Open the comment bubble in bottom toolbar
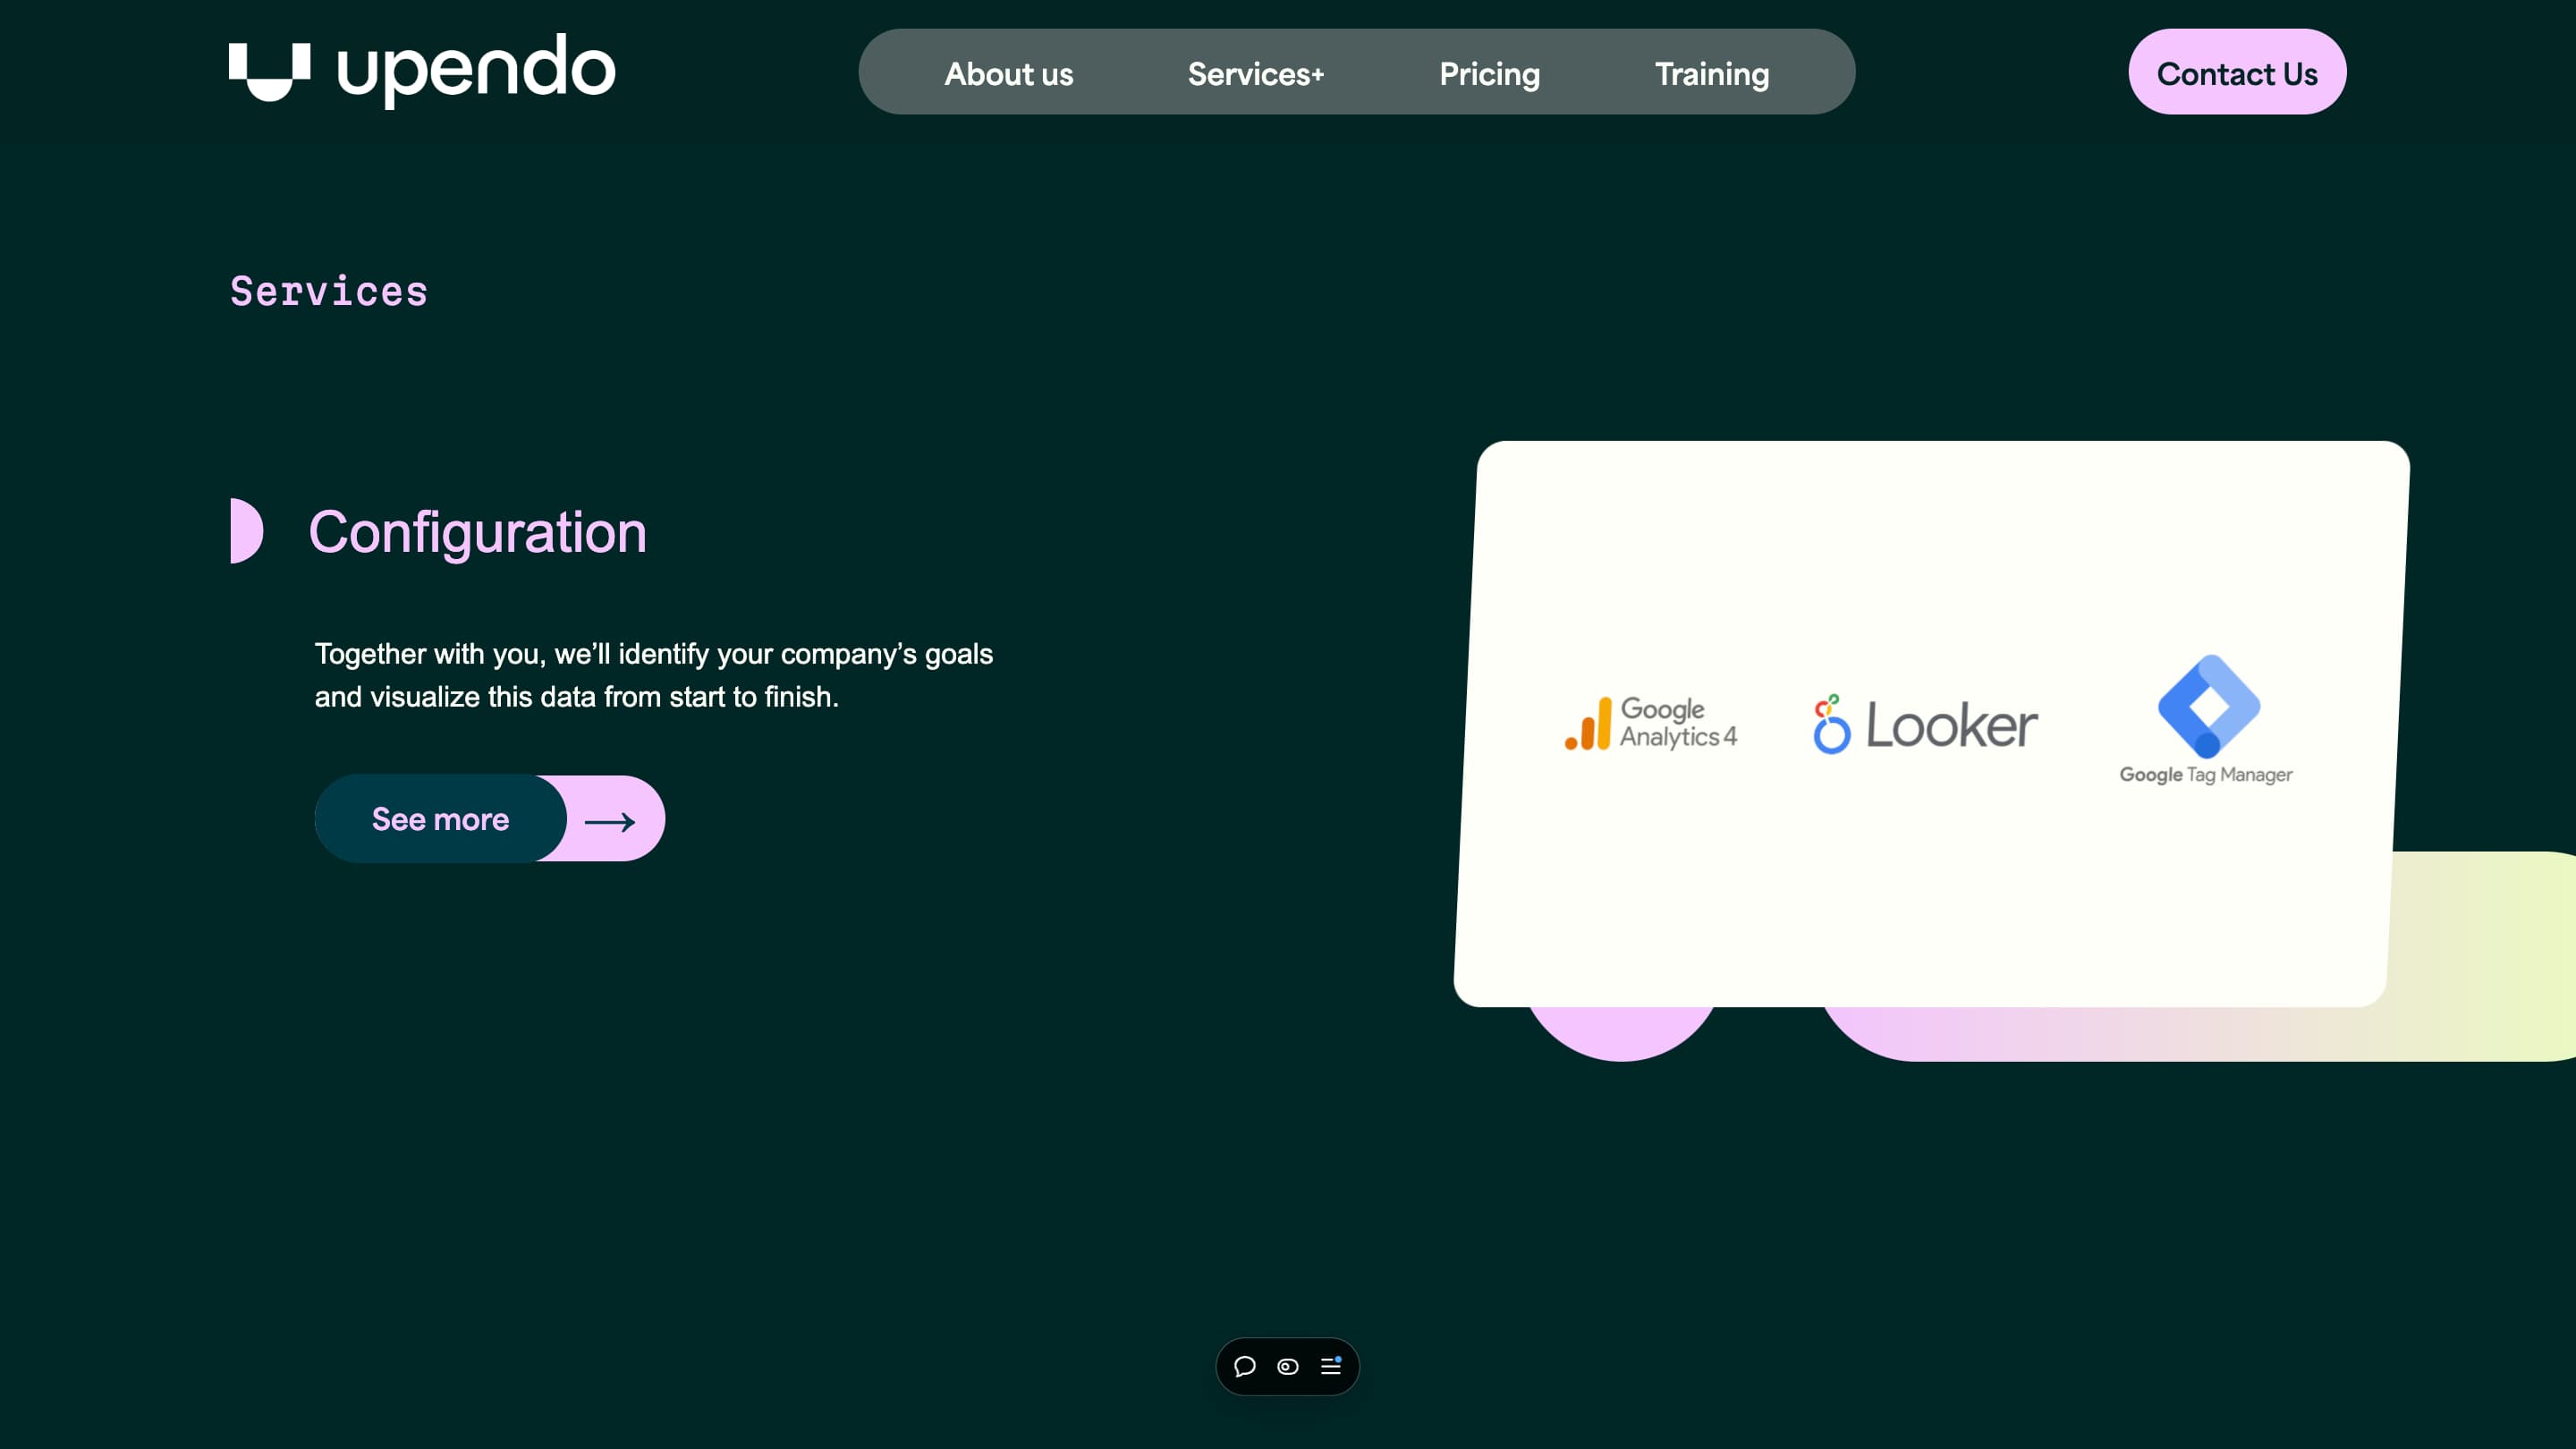Screen dimensions: 2576x1449 click(x=1244, y=1366)
